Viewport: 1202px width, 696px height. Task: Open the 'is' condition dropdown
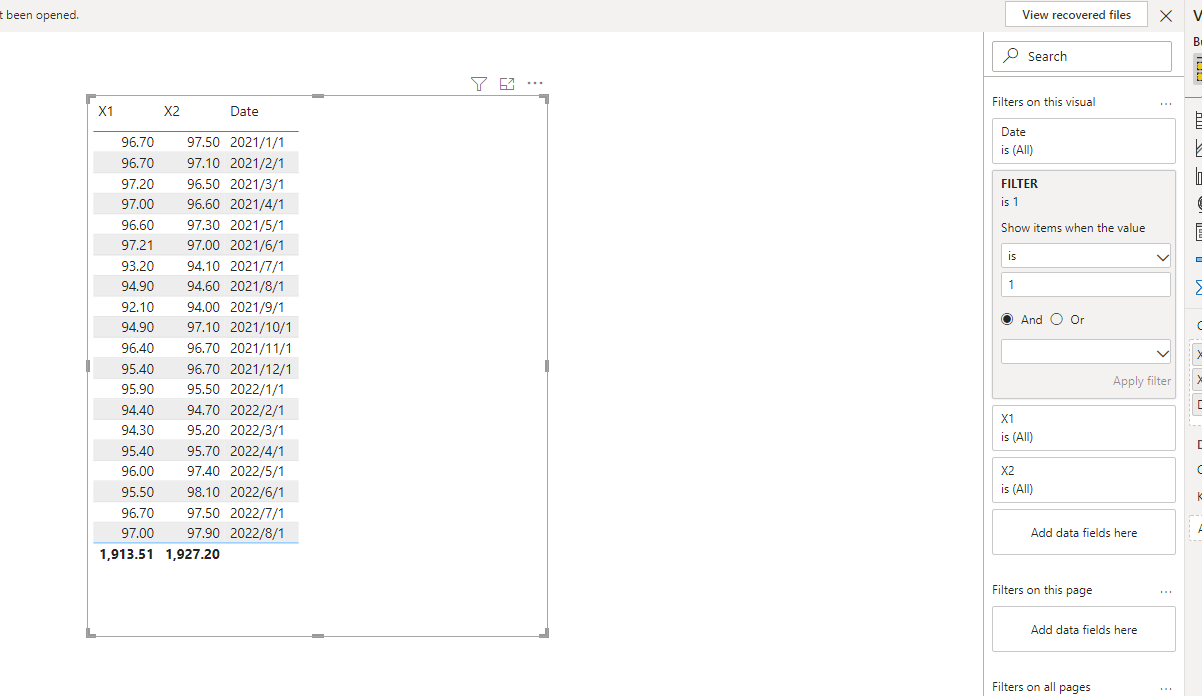[x=1086, y=256]
